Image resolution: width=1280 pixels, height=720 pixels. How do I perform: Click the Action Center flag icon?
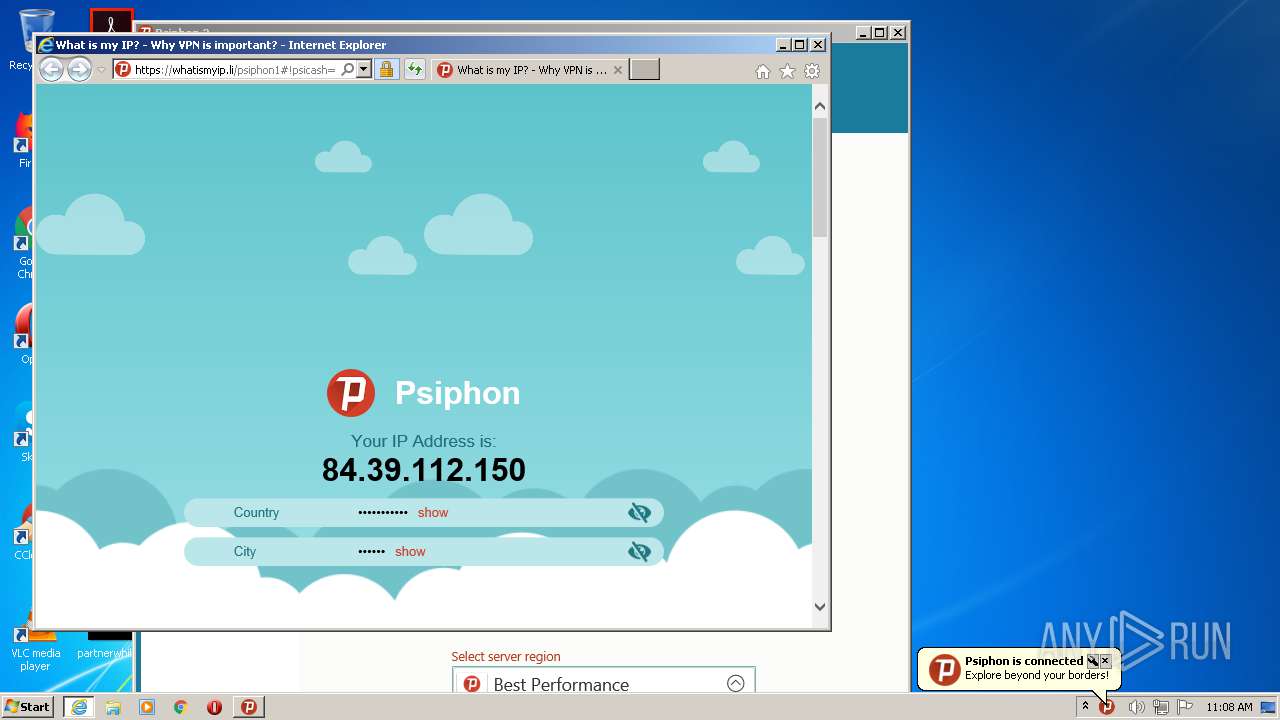(1185, 707)
